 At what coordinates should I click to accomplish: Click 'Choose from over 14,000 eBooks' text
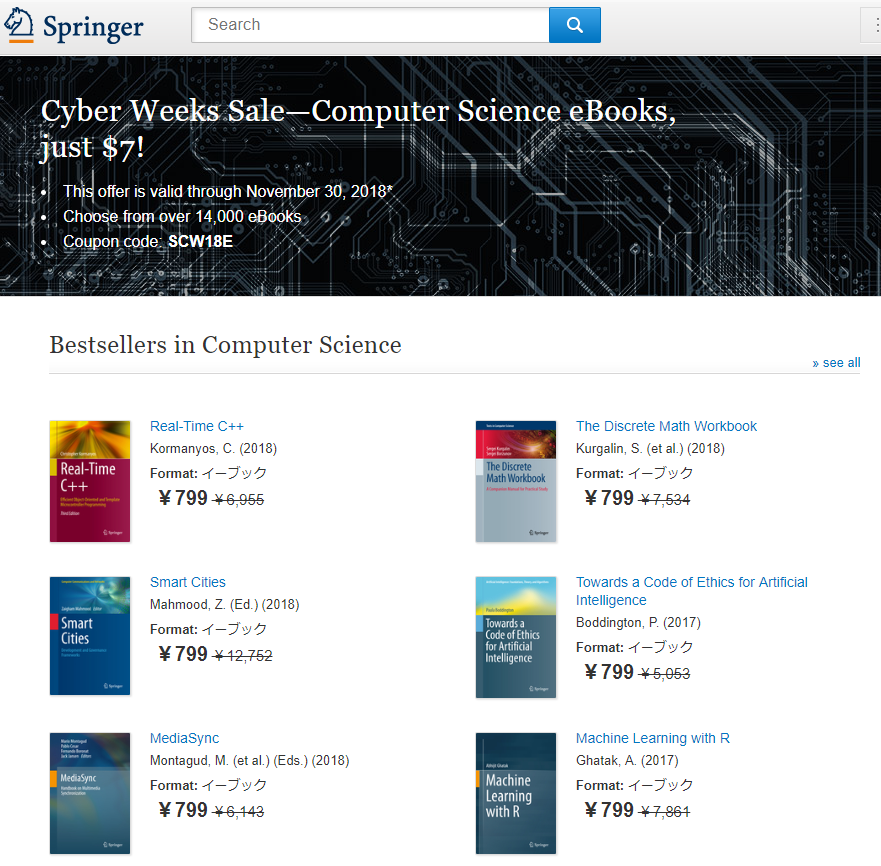pos(182,216)
